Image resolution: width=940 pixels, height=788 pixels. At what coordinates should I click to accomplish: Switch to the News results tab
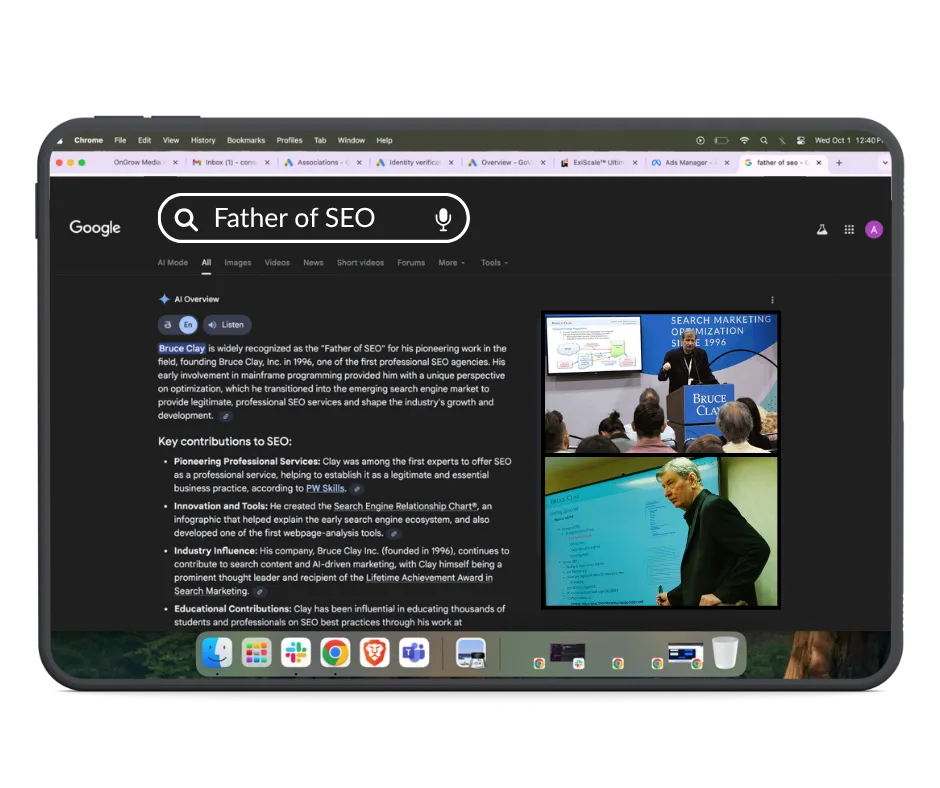click(313, 263)
